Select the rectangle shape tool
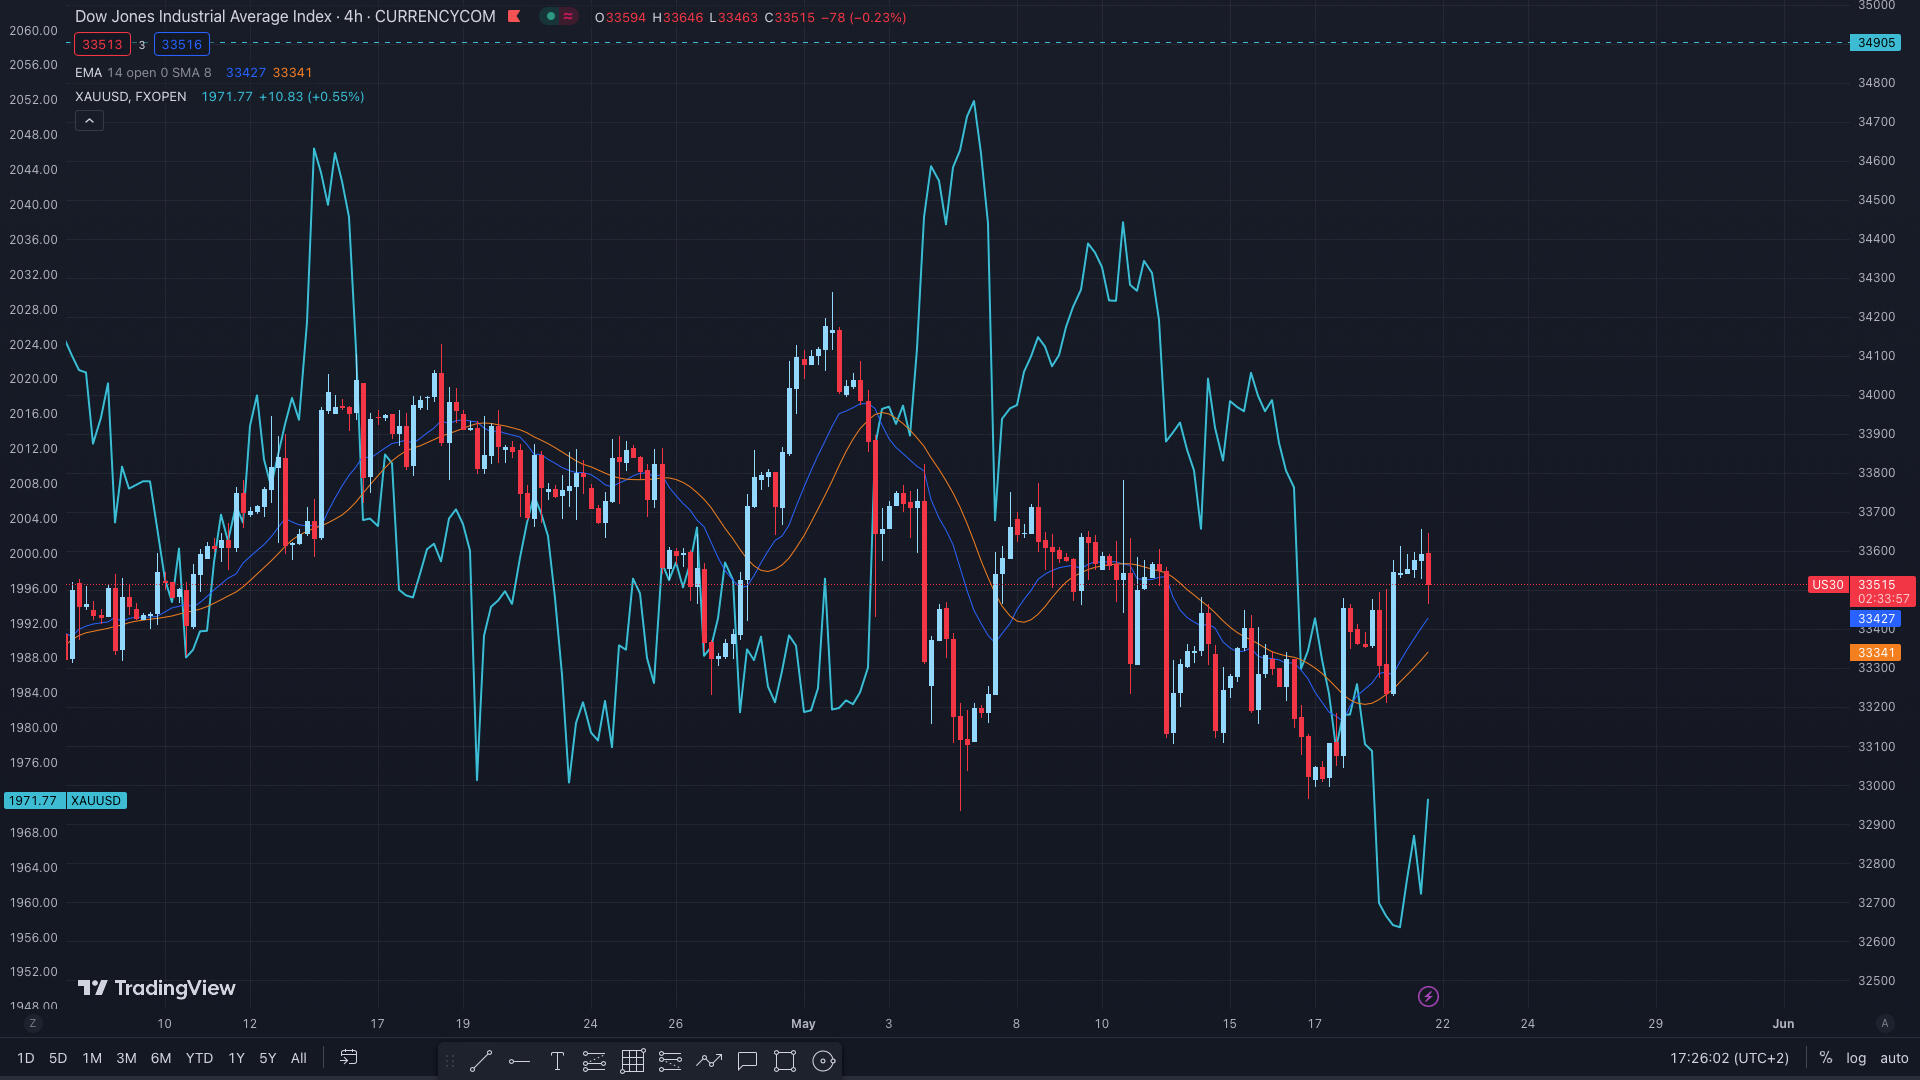Screen dimensions: 1920x1080 pos(785,1061)
